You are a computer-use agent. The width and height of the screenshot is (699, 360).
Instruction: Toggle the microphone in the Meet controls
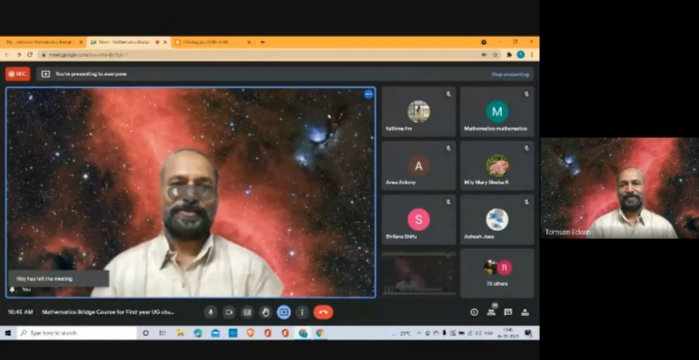point(211,312)
